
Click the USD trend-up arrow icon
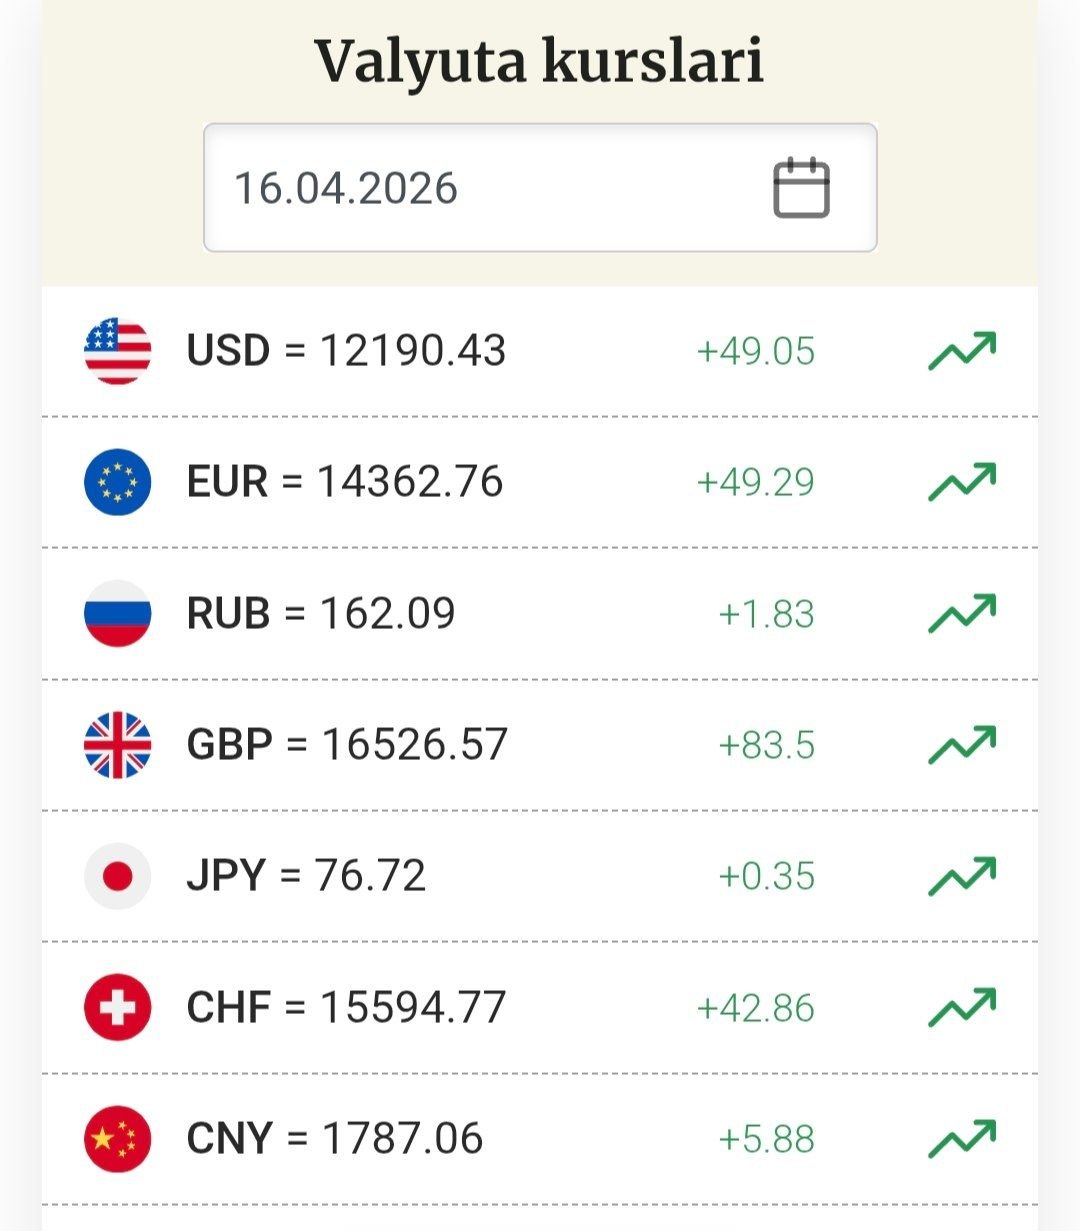point(962,351)
